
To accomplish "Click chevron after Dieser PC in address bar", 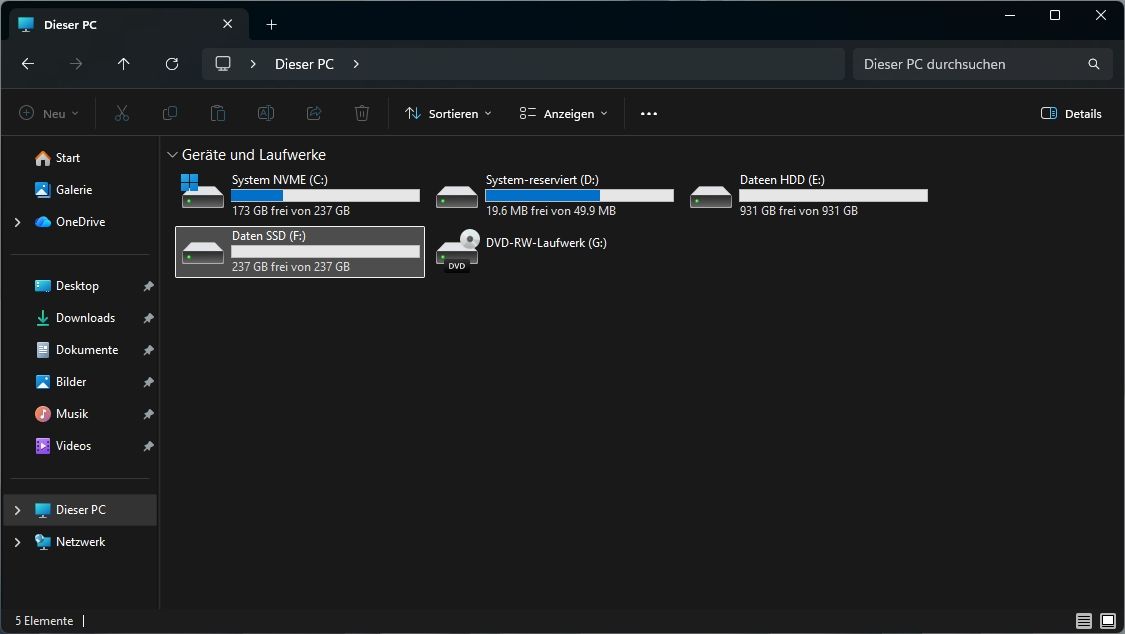I will pyautogui.click(x=356, y=64).
